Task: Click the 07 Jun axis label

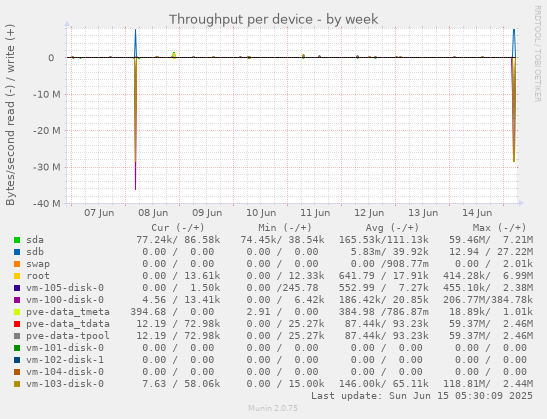Action: pyautogui.click(x=99, y=213)
